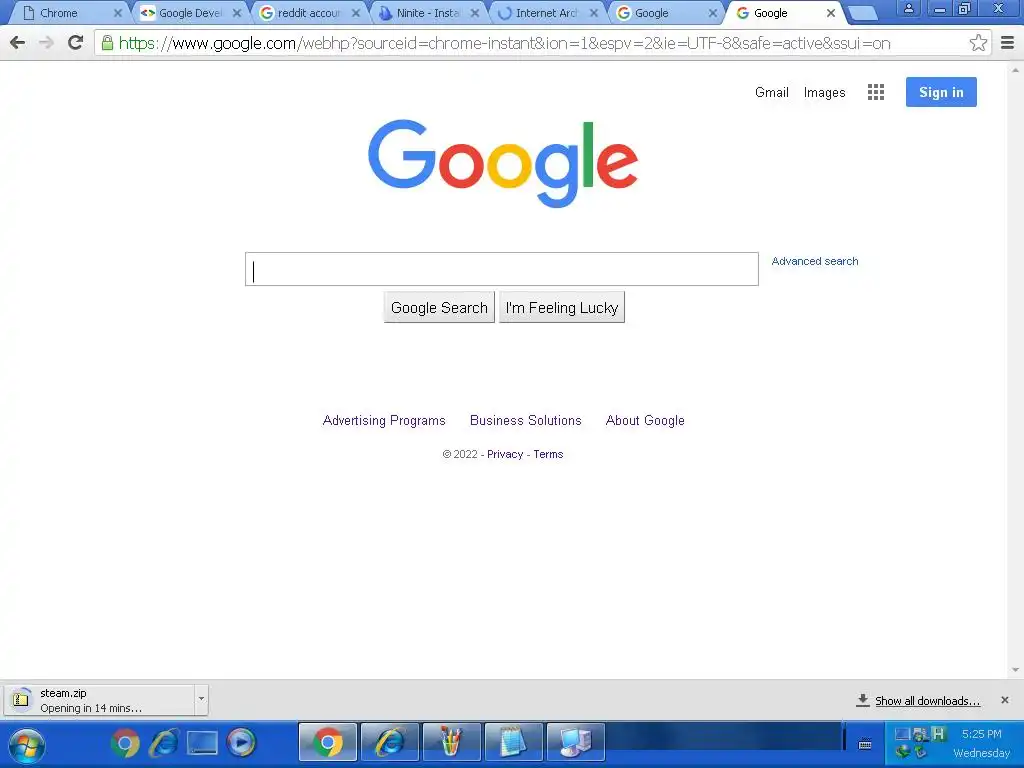
Task: Open a new tab with the new-tab button
Action: click(x=863, y=13)
